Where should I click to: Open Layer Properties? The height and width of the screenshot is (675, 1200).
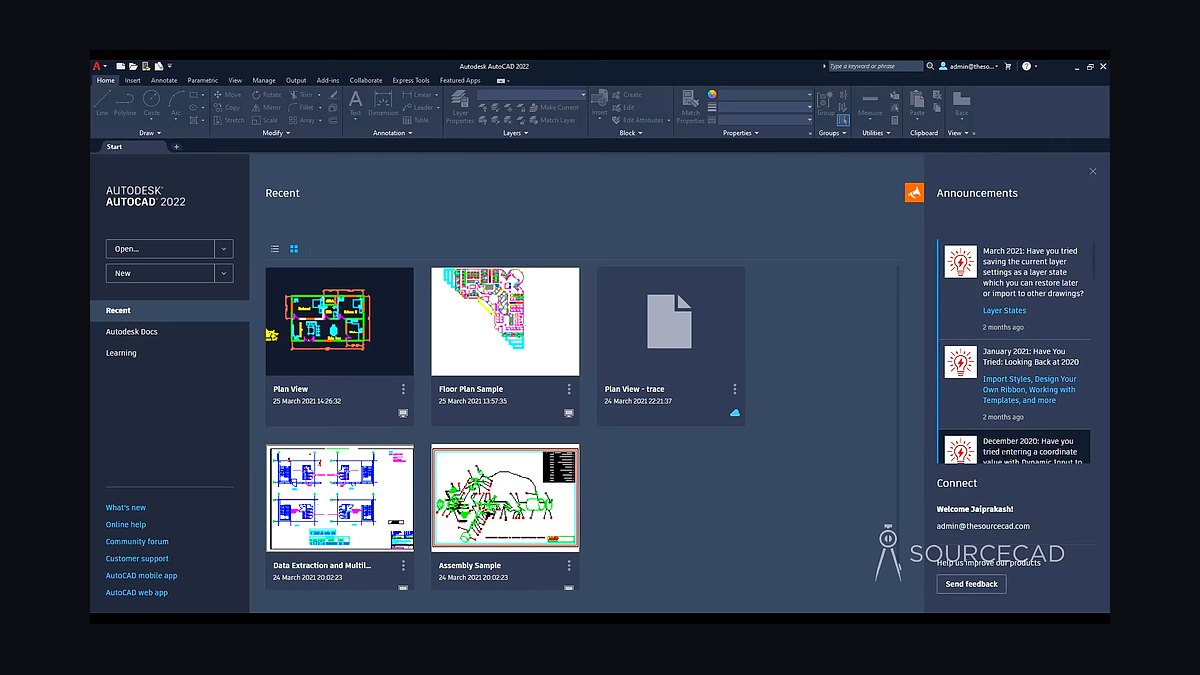460,106
